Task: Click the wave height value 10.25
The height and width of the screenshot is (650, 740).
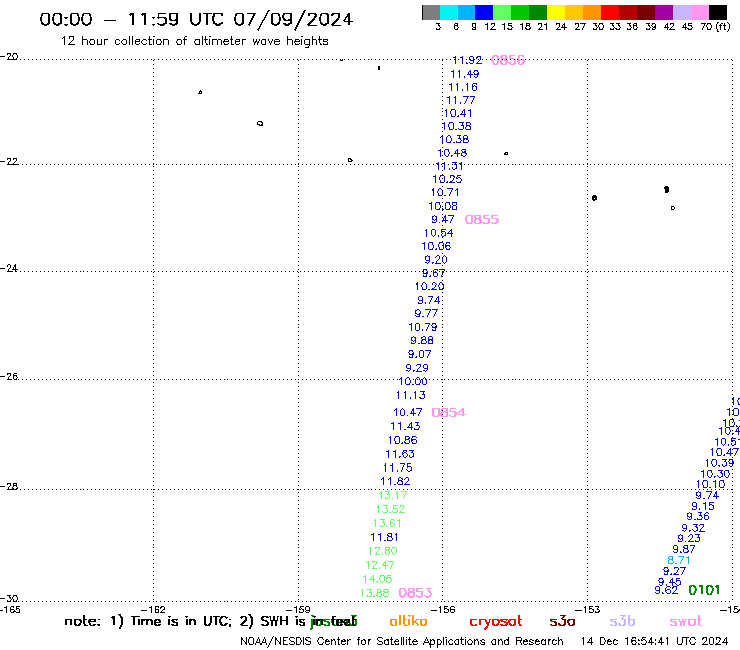Action: point(447,179)
